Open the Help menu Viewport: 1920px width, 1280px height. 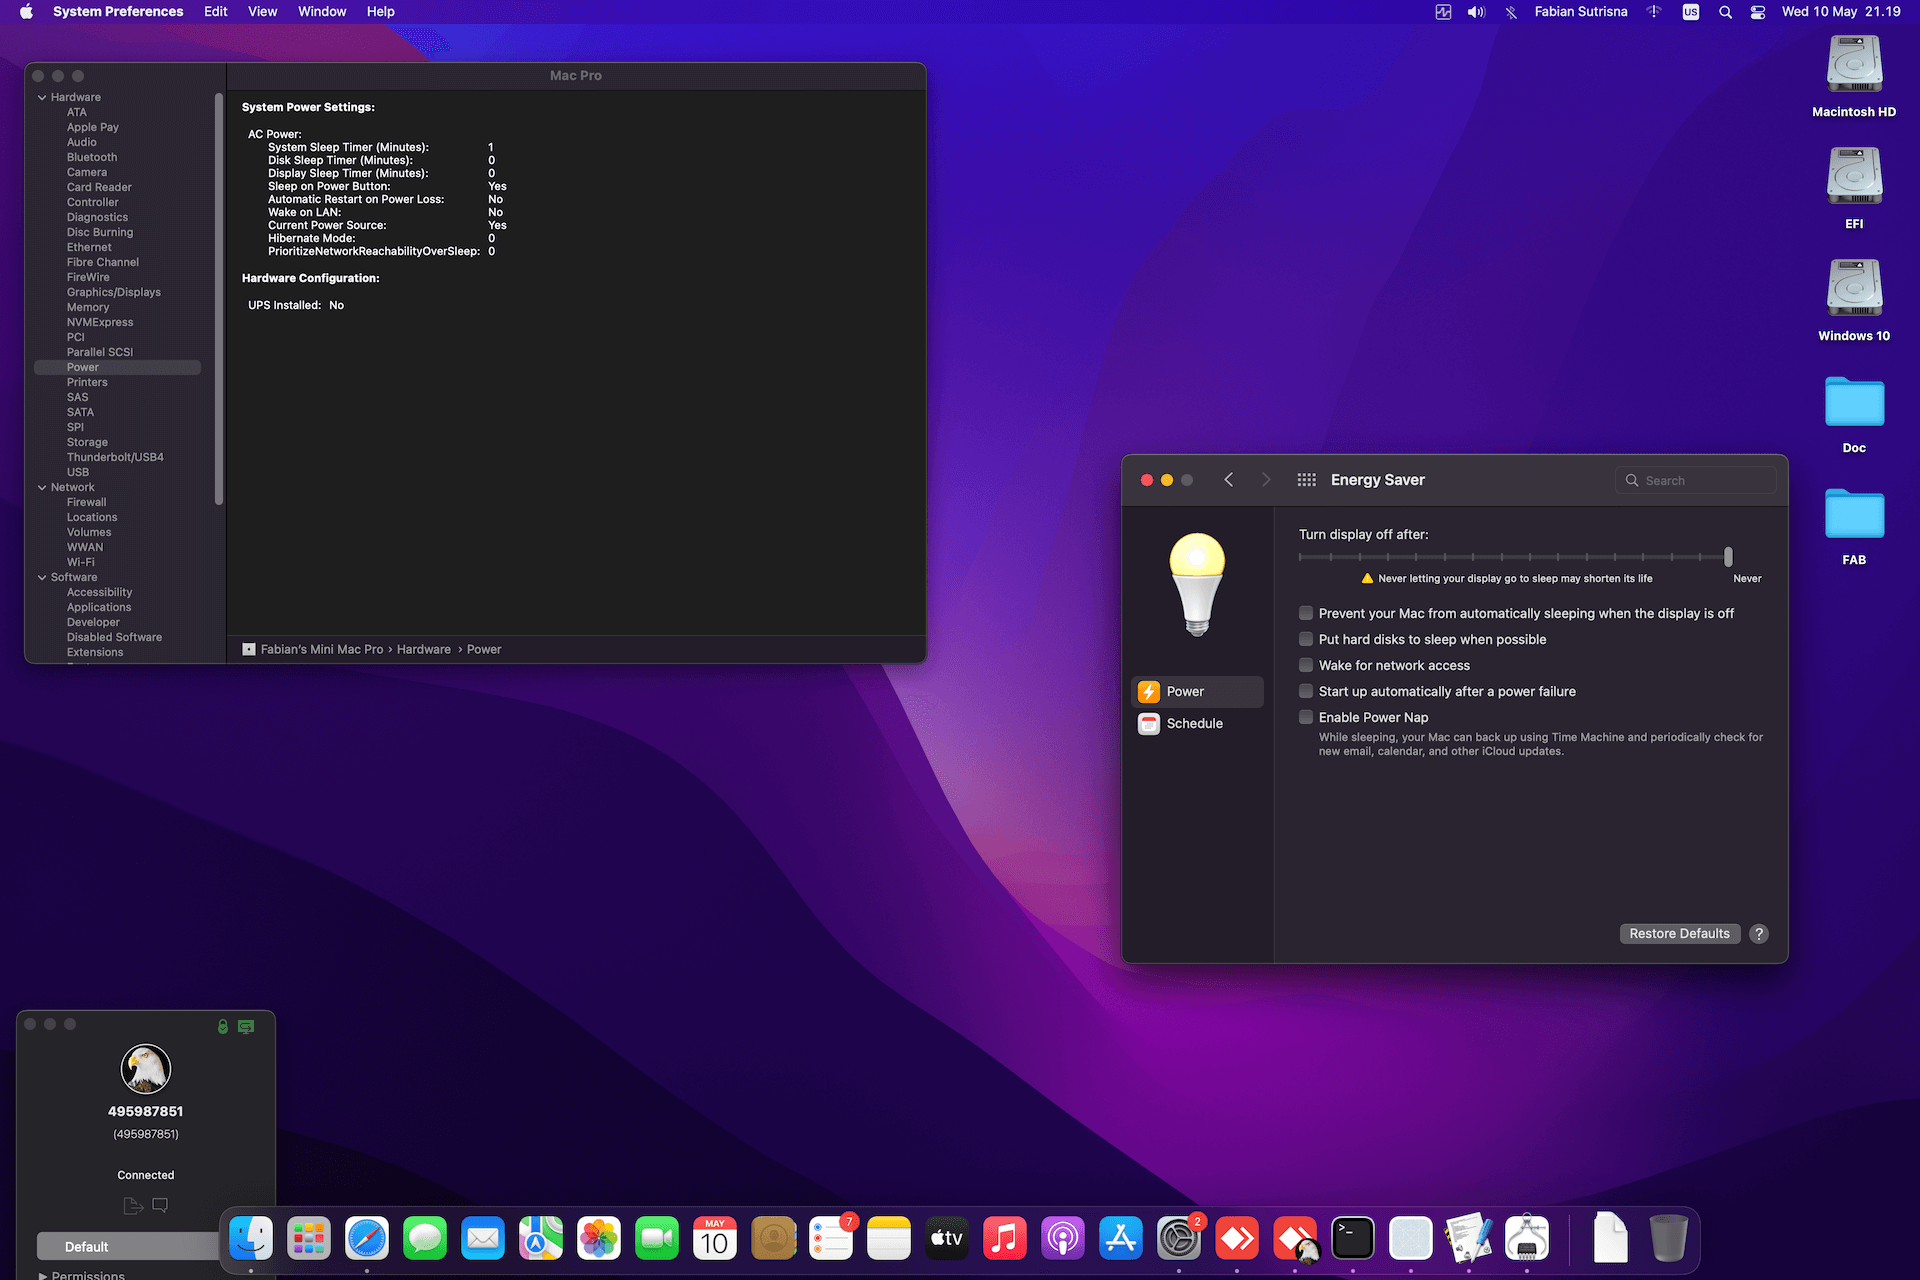(380, 12)
